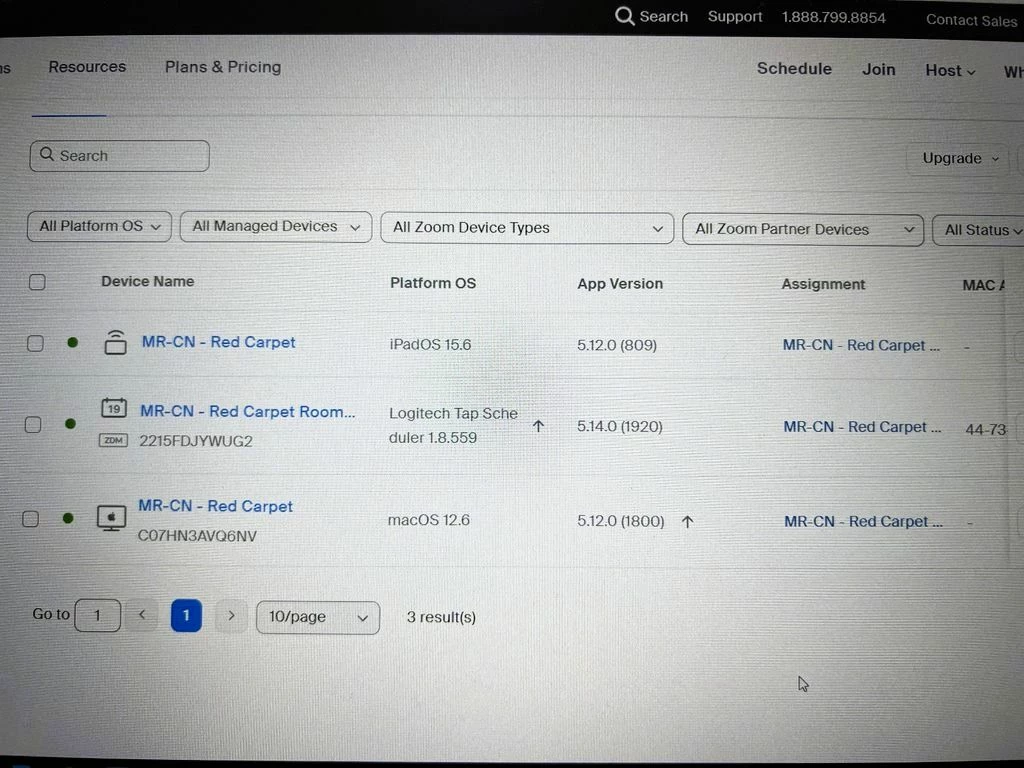Click Schedule in the top navigation
The width and height of the screenshot is (1024, 768).
click(794, 69)
